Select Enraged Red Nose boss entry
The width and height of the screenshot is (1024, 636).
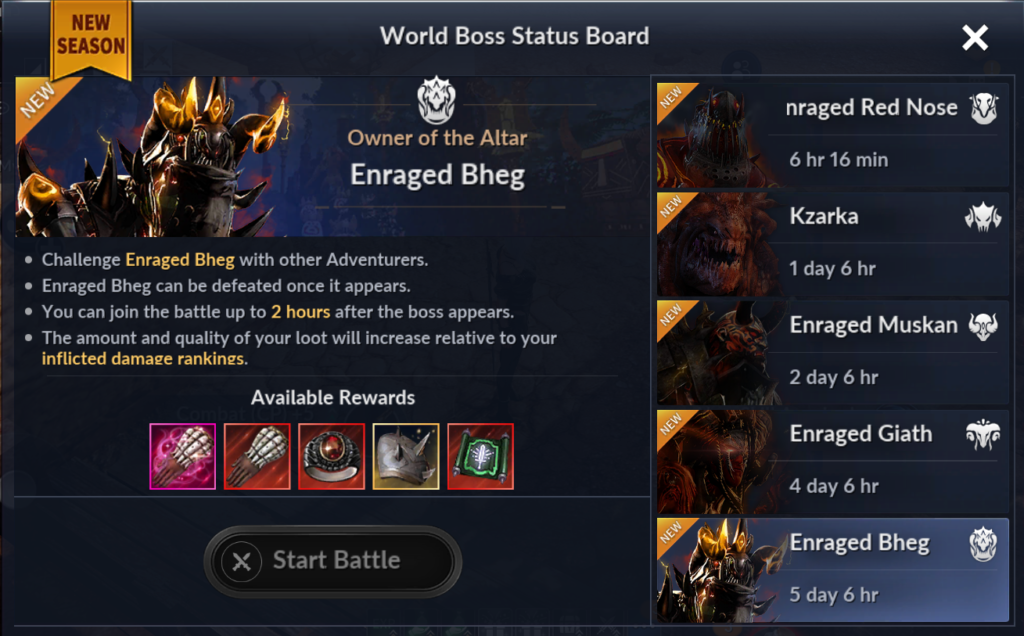pyautogui.click(x=833, y=135)
